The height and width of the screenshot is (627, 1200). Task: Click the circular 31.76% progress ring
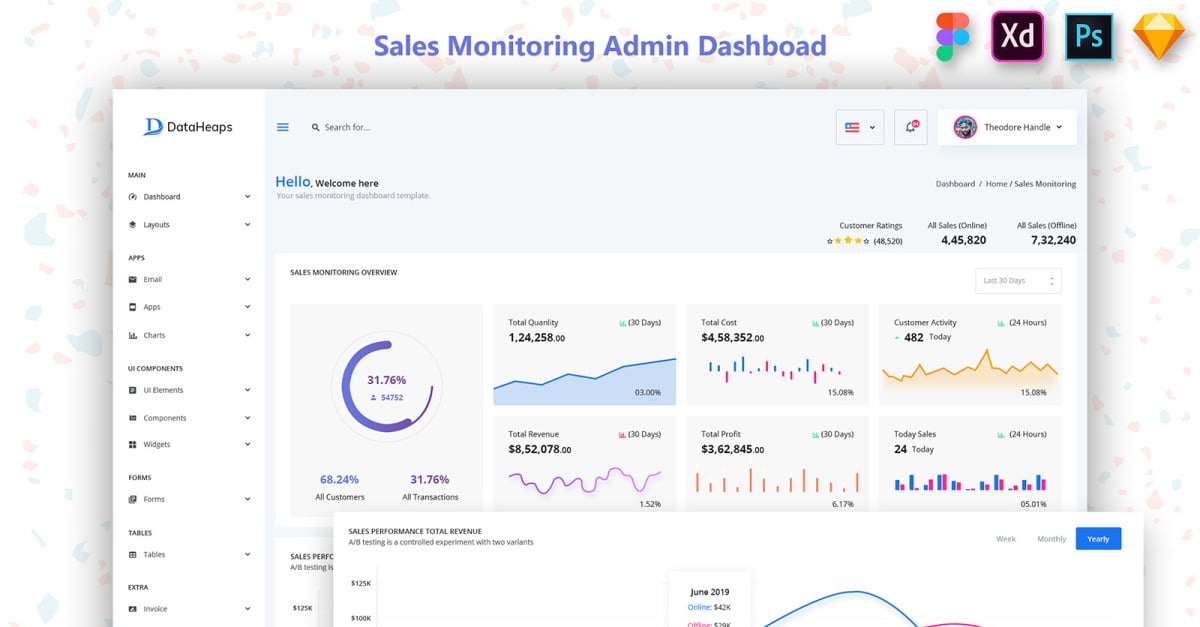[x=386, y=387]
